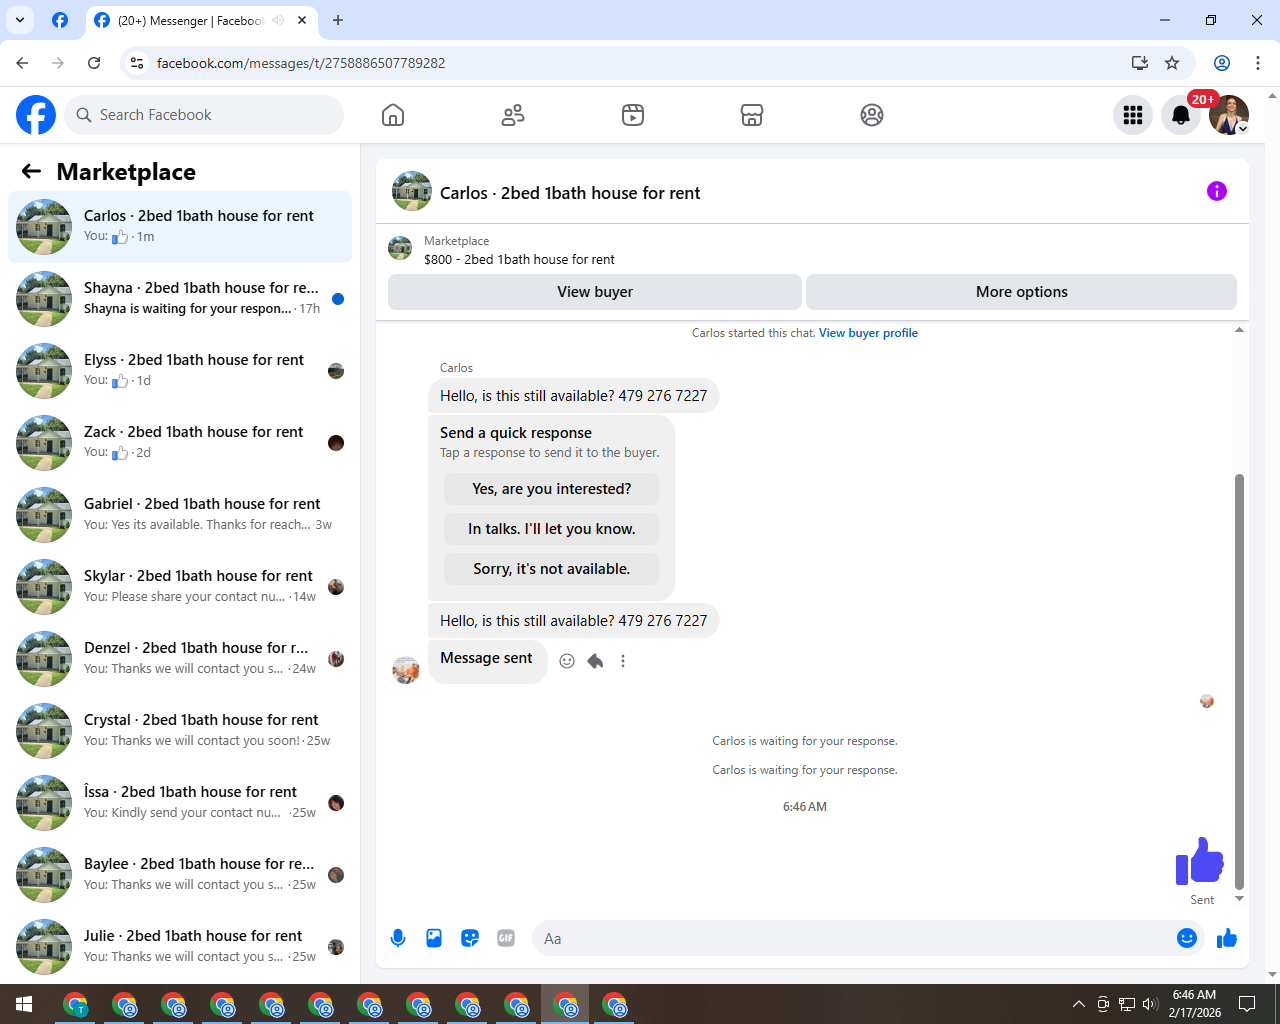Toggle the system volume icon in tray
The width and height of the screenshot is (1280, 1024).
pos(1150,1004)
